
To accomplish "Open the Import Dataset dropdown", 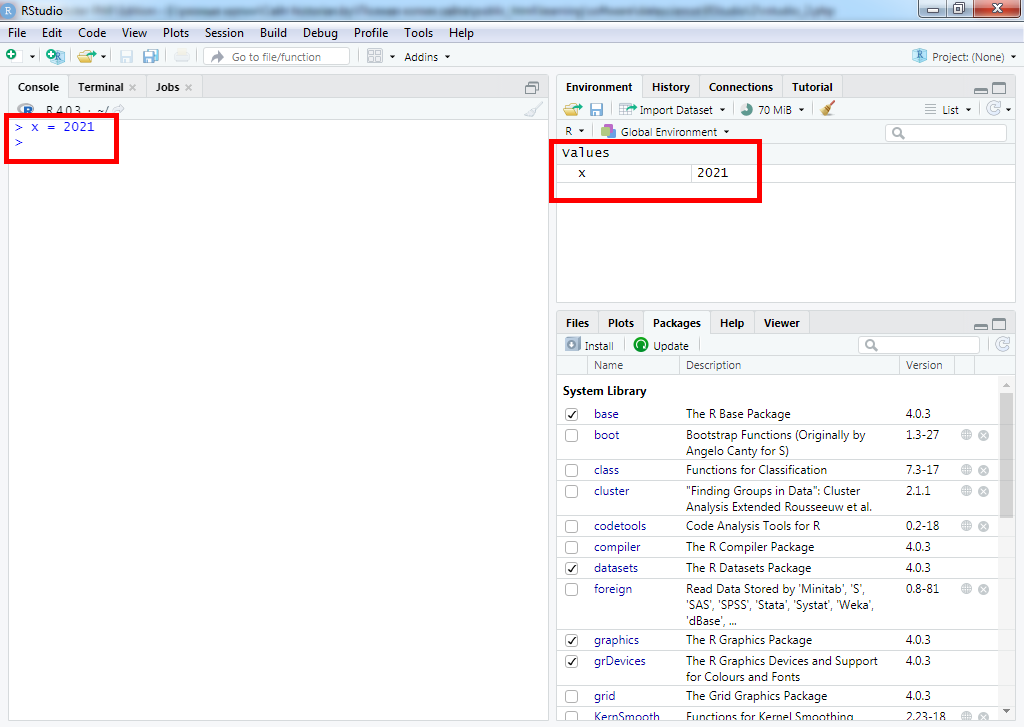I will (x=675, y=109).
